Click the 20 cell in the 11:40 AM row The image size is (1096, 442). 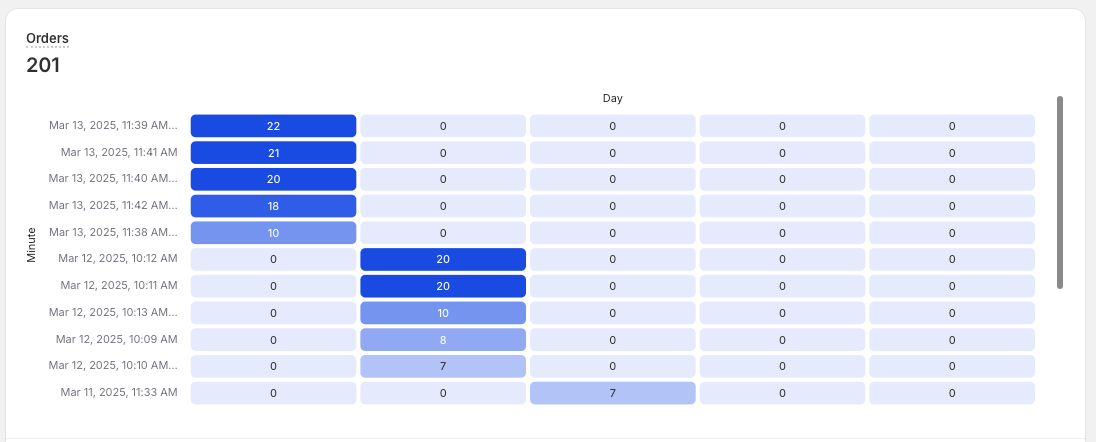click(x=273, y=179)
